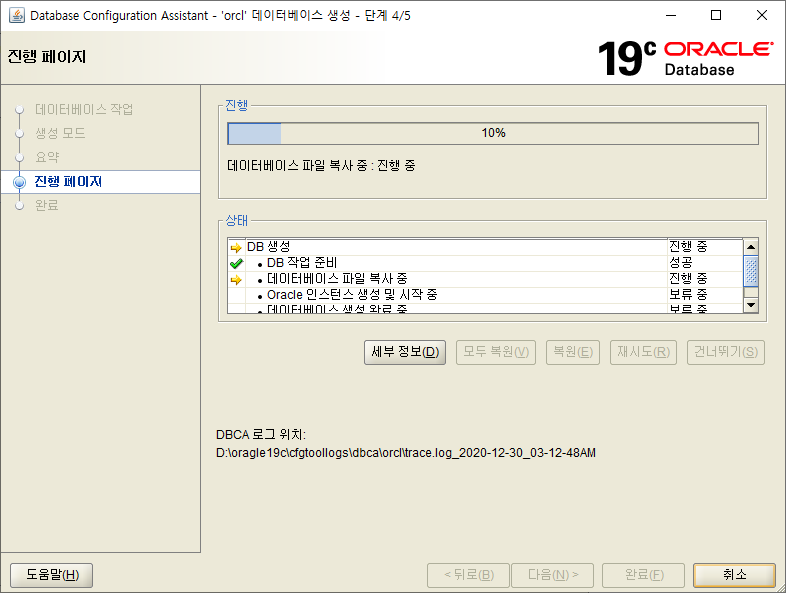Minimize the Database Configuration Assistant window

(671, 16)
